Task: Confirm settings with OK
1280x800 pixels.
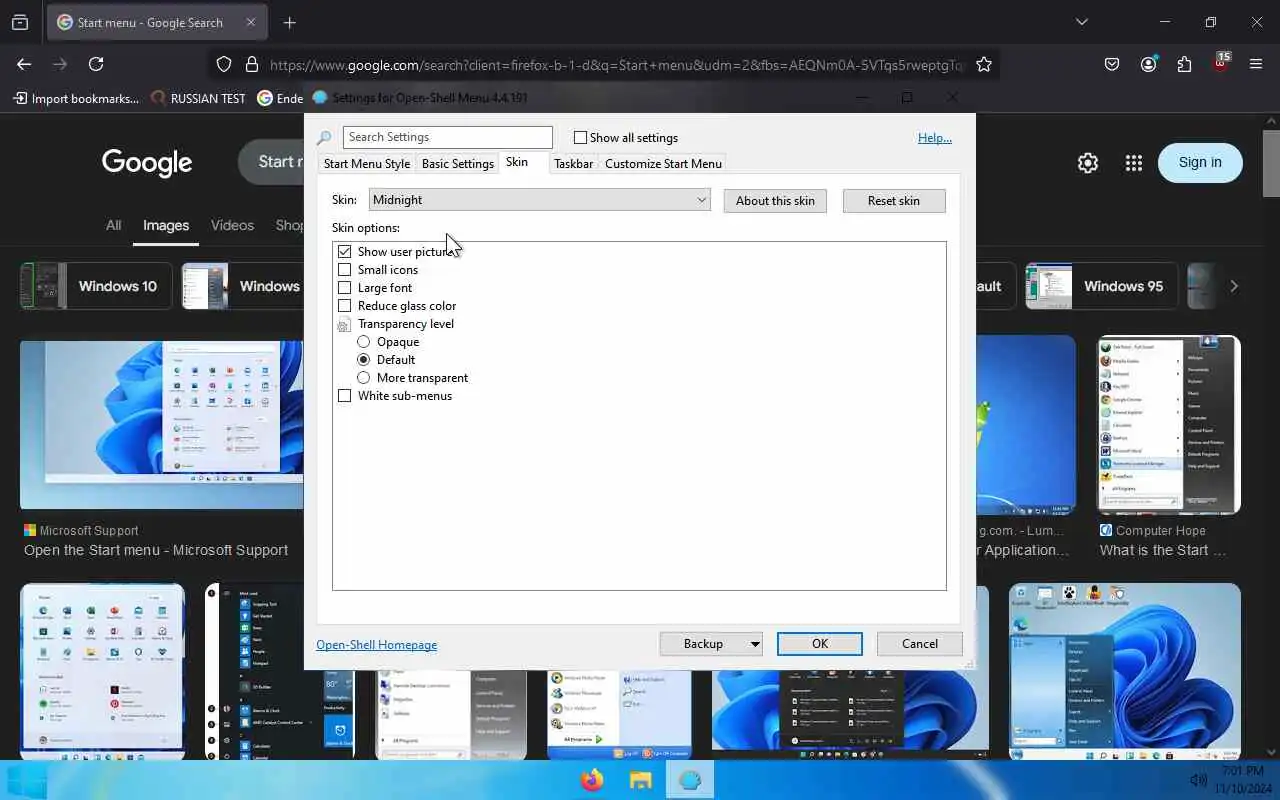Action: [x=820, y=644]
